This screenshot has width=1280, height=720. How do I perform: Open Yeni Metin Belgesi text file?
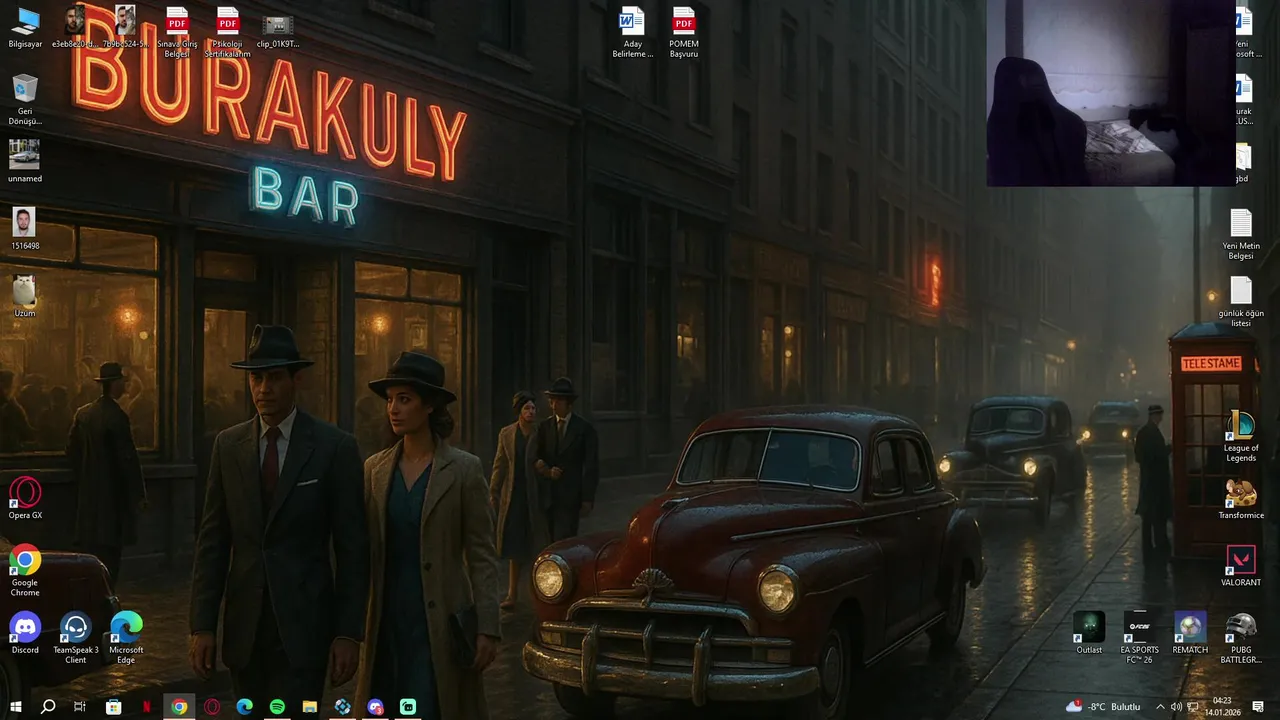(x=1241, y=233)
